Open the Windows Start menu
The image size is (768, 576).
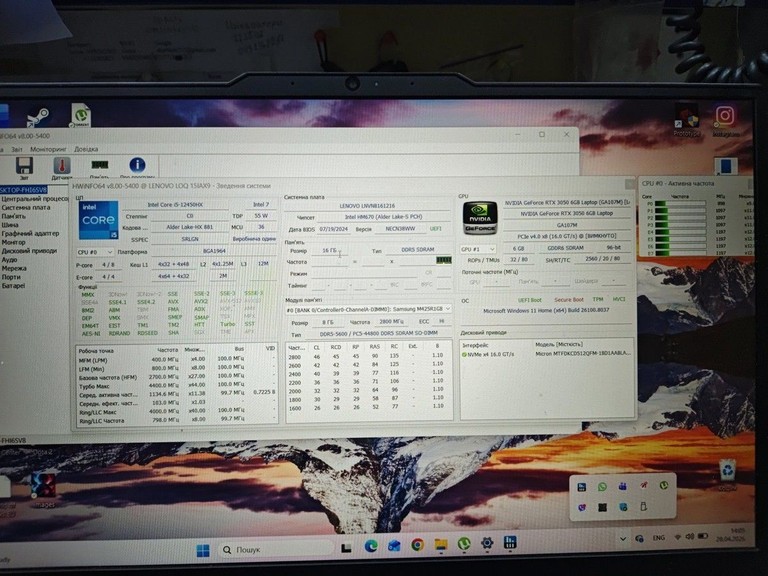[203, 551]
